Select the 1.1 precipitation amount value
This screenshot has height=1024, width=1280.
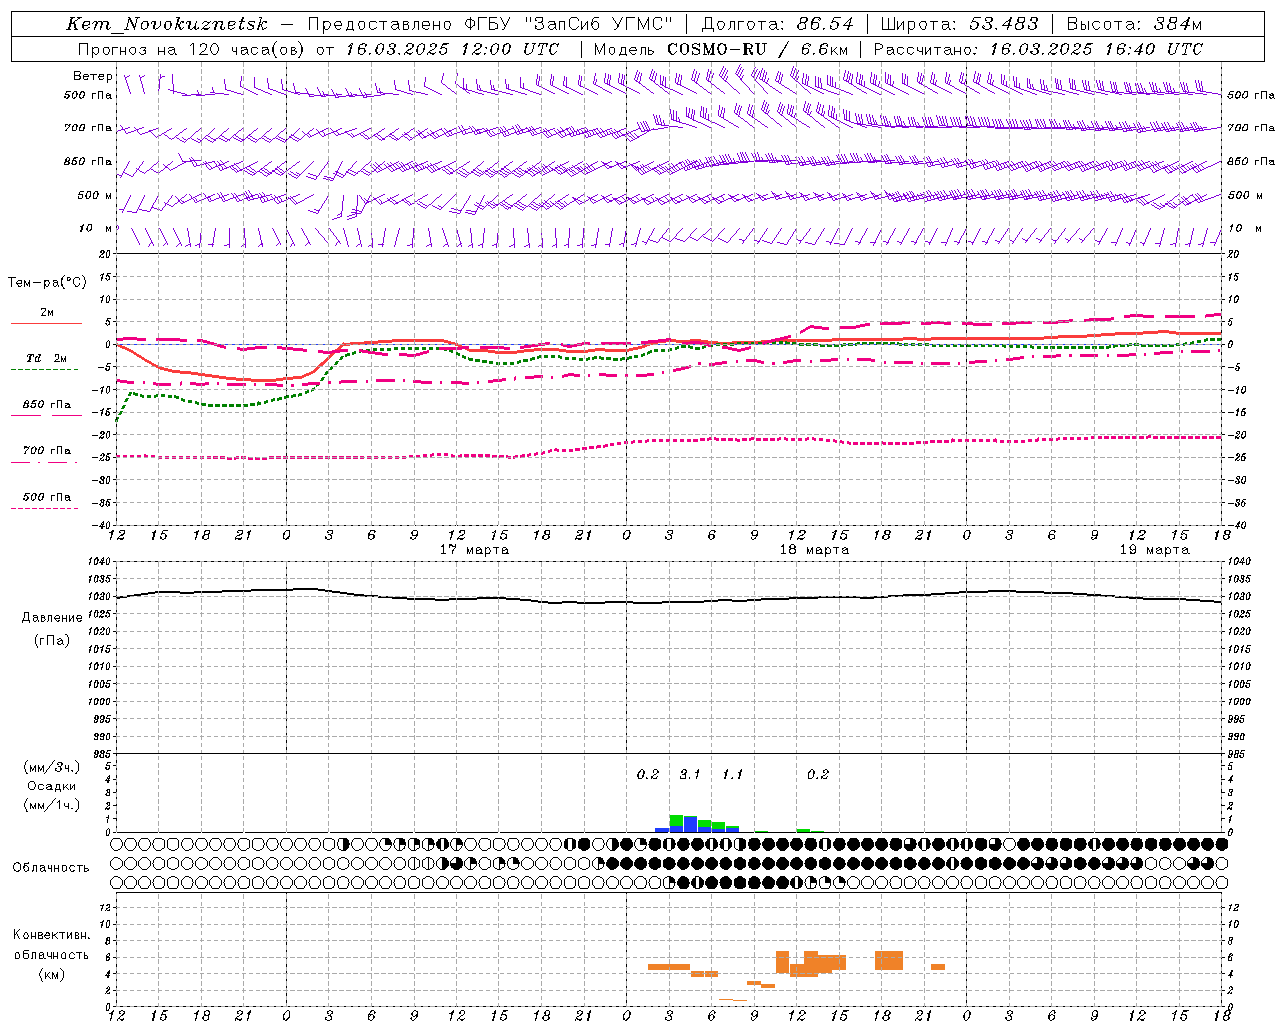pos(733,774)
